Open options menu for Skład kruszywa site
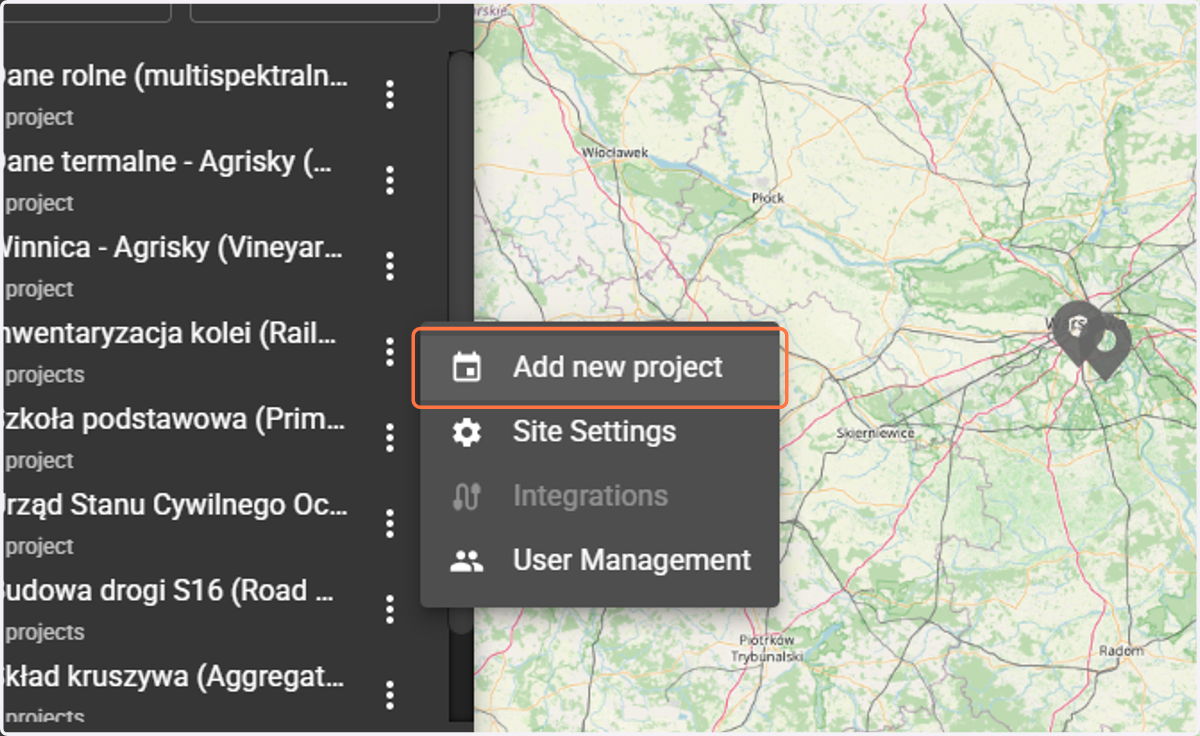This screenshot has width=1200, height=736. 390,695
